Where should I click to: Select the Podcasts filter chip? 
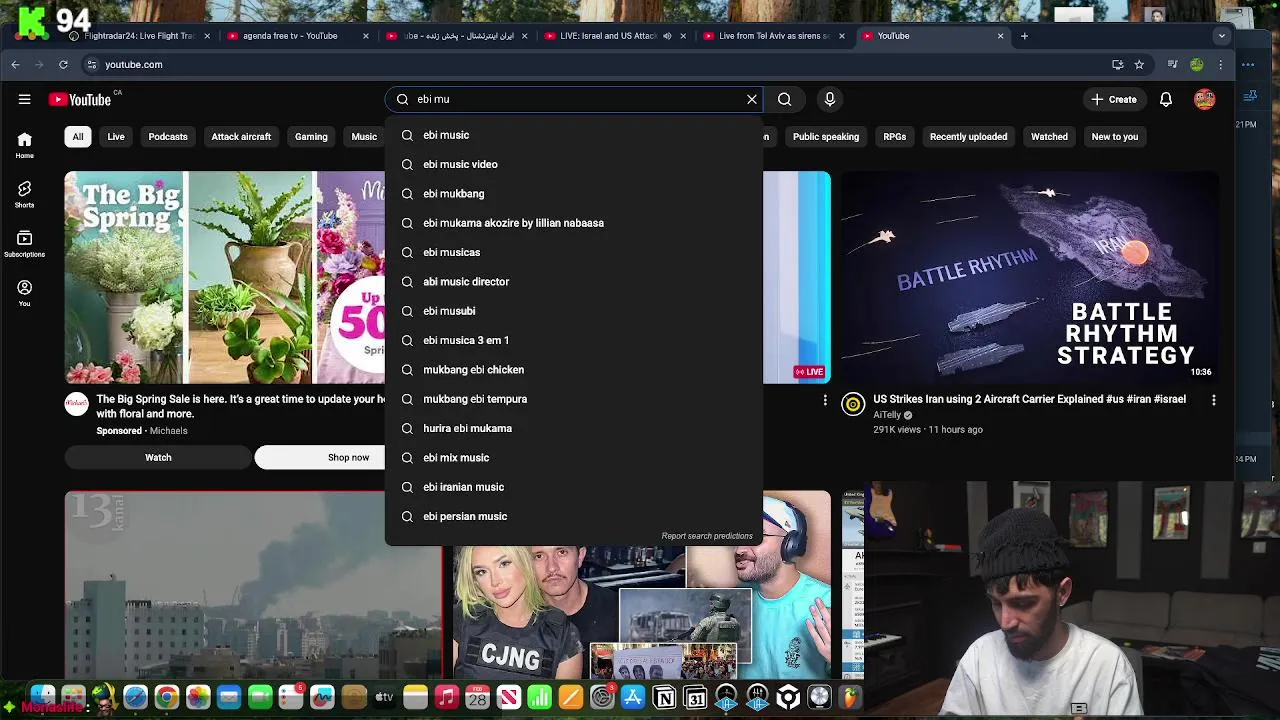pyautogui.click(x=168, y=136)
